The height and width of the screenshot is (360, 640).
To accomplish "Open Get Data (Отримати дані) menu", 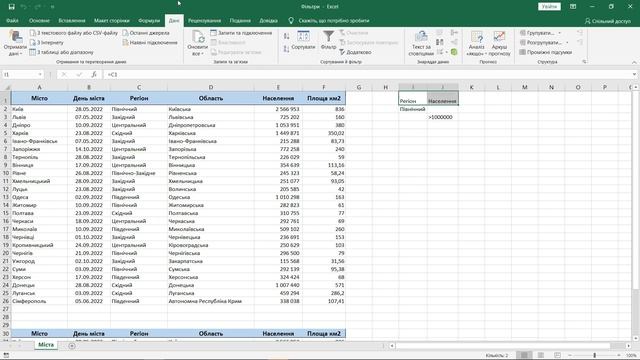I will coord(15,43).
